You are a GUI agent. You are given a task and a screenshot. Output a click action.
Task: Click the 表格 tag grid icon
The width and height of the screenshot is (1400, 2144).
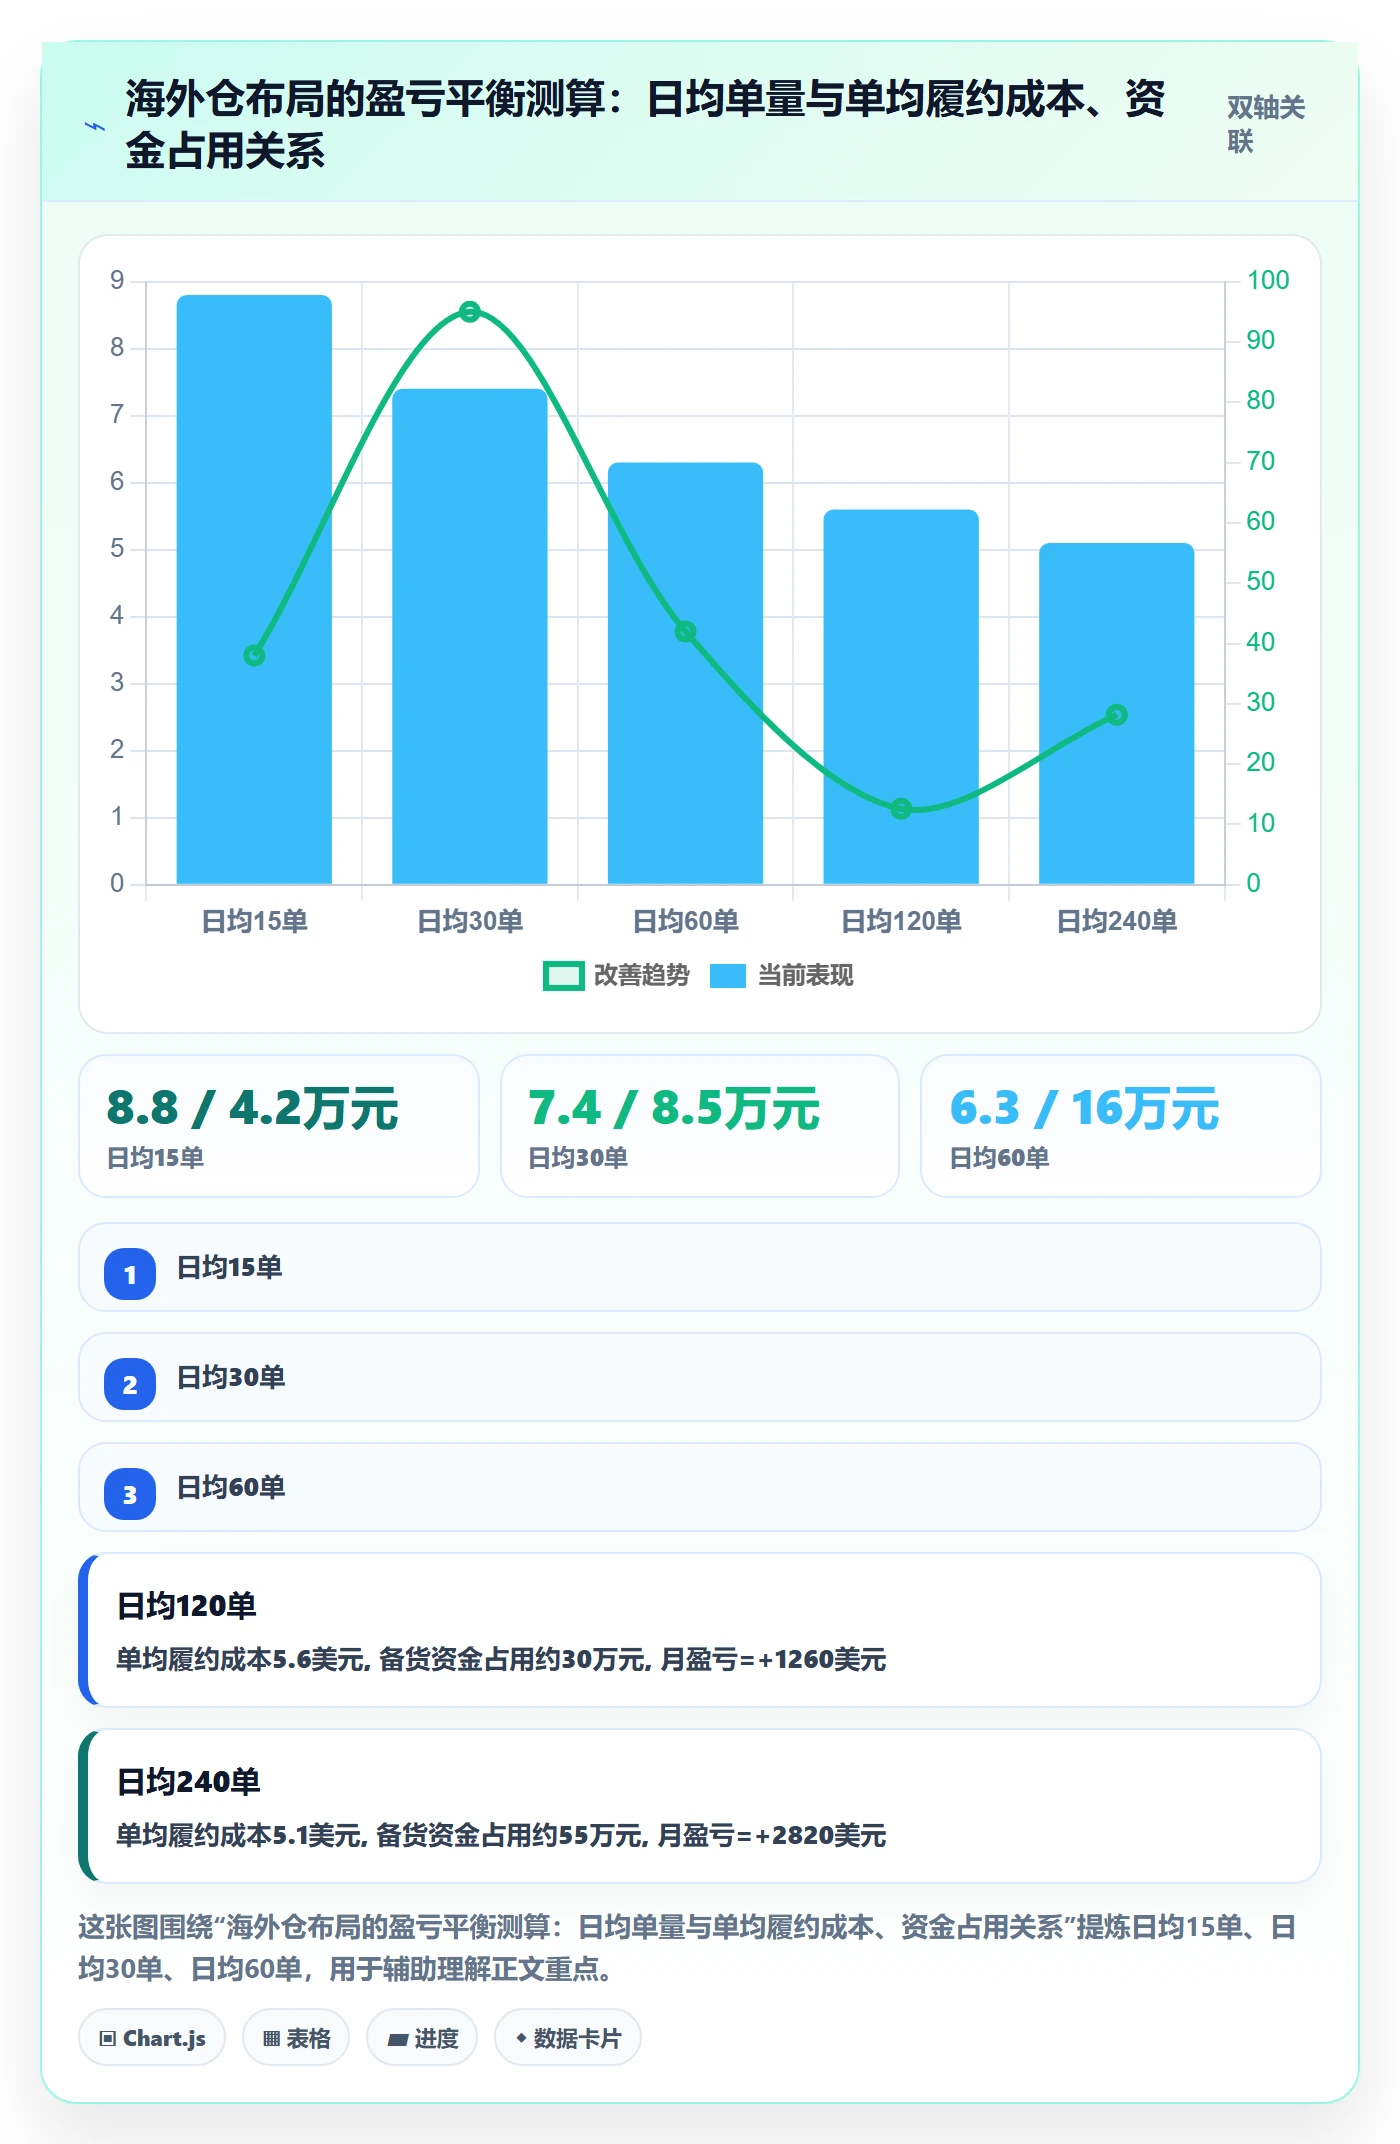click(x=271, y=2038)
